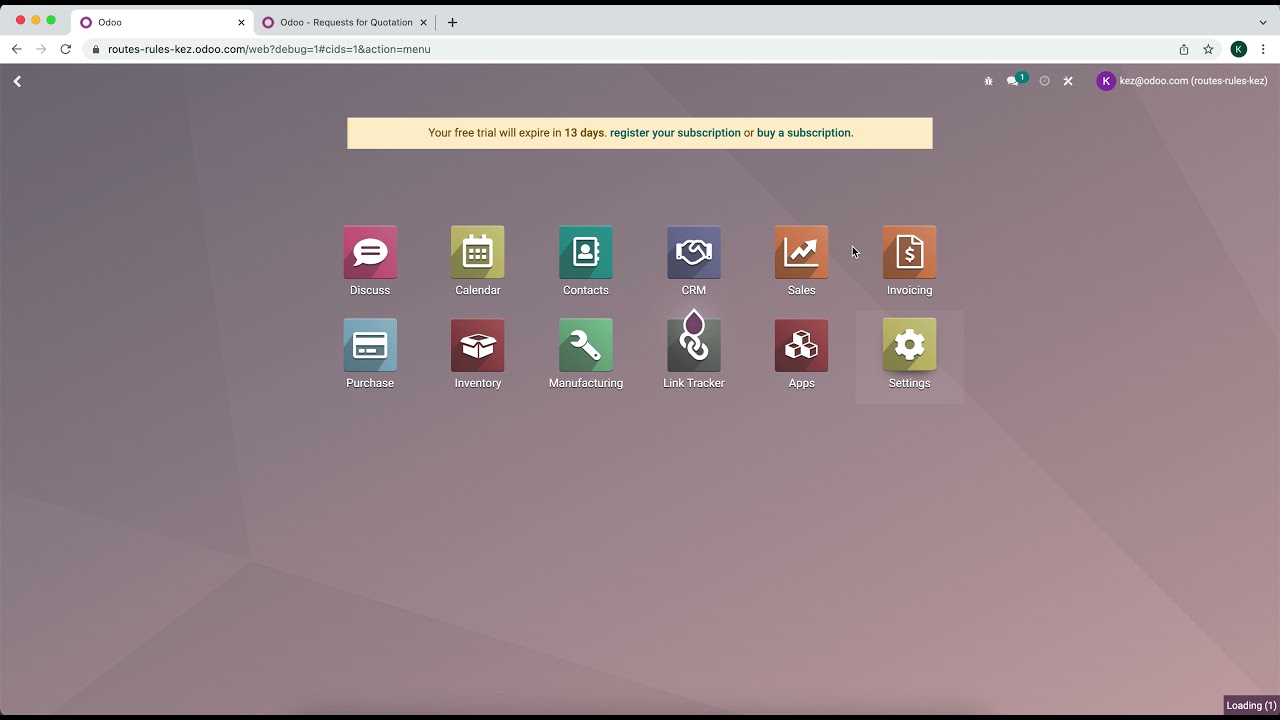Open the Inventory app
Viewport: 1280px width, 720px height.
pyautogui.click(x=478, y=354)
